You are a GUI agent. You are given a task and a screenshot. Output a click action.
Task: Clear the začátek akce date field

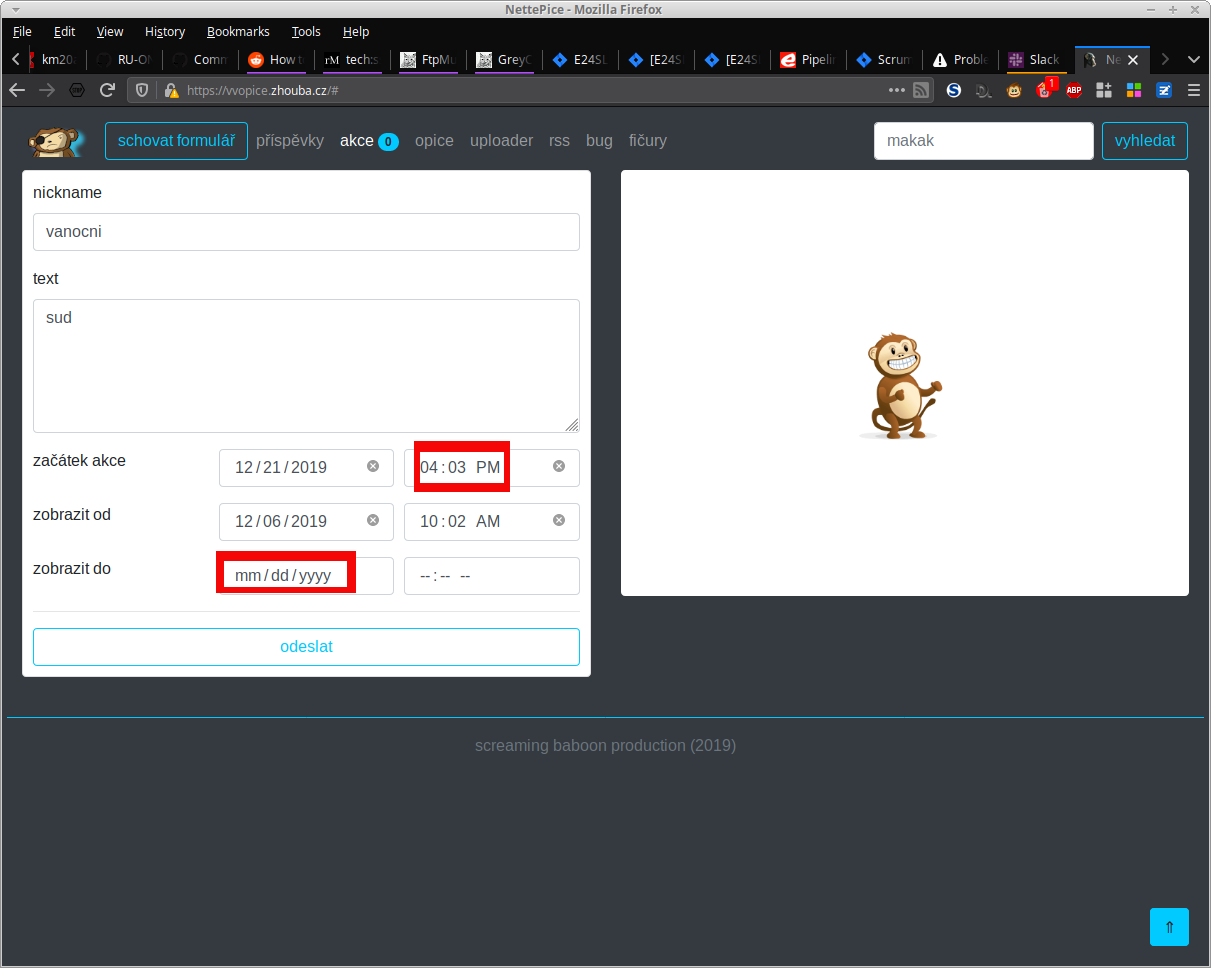373,466
